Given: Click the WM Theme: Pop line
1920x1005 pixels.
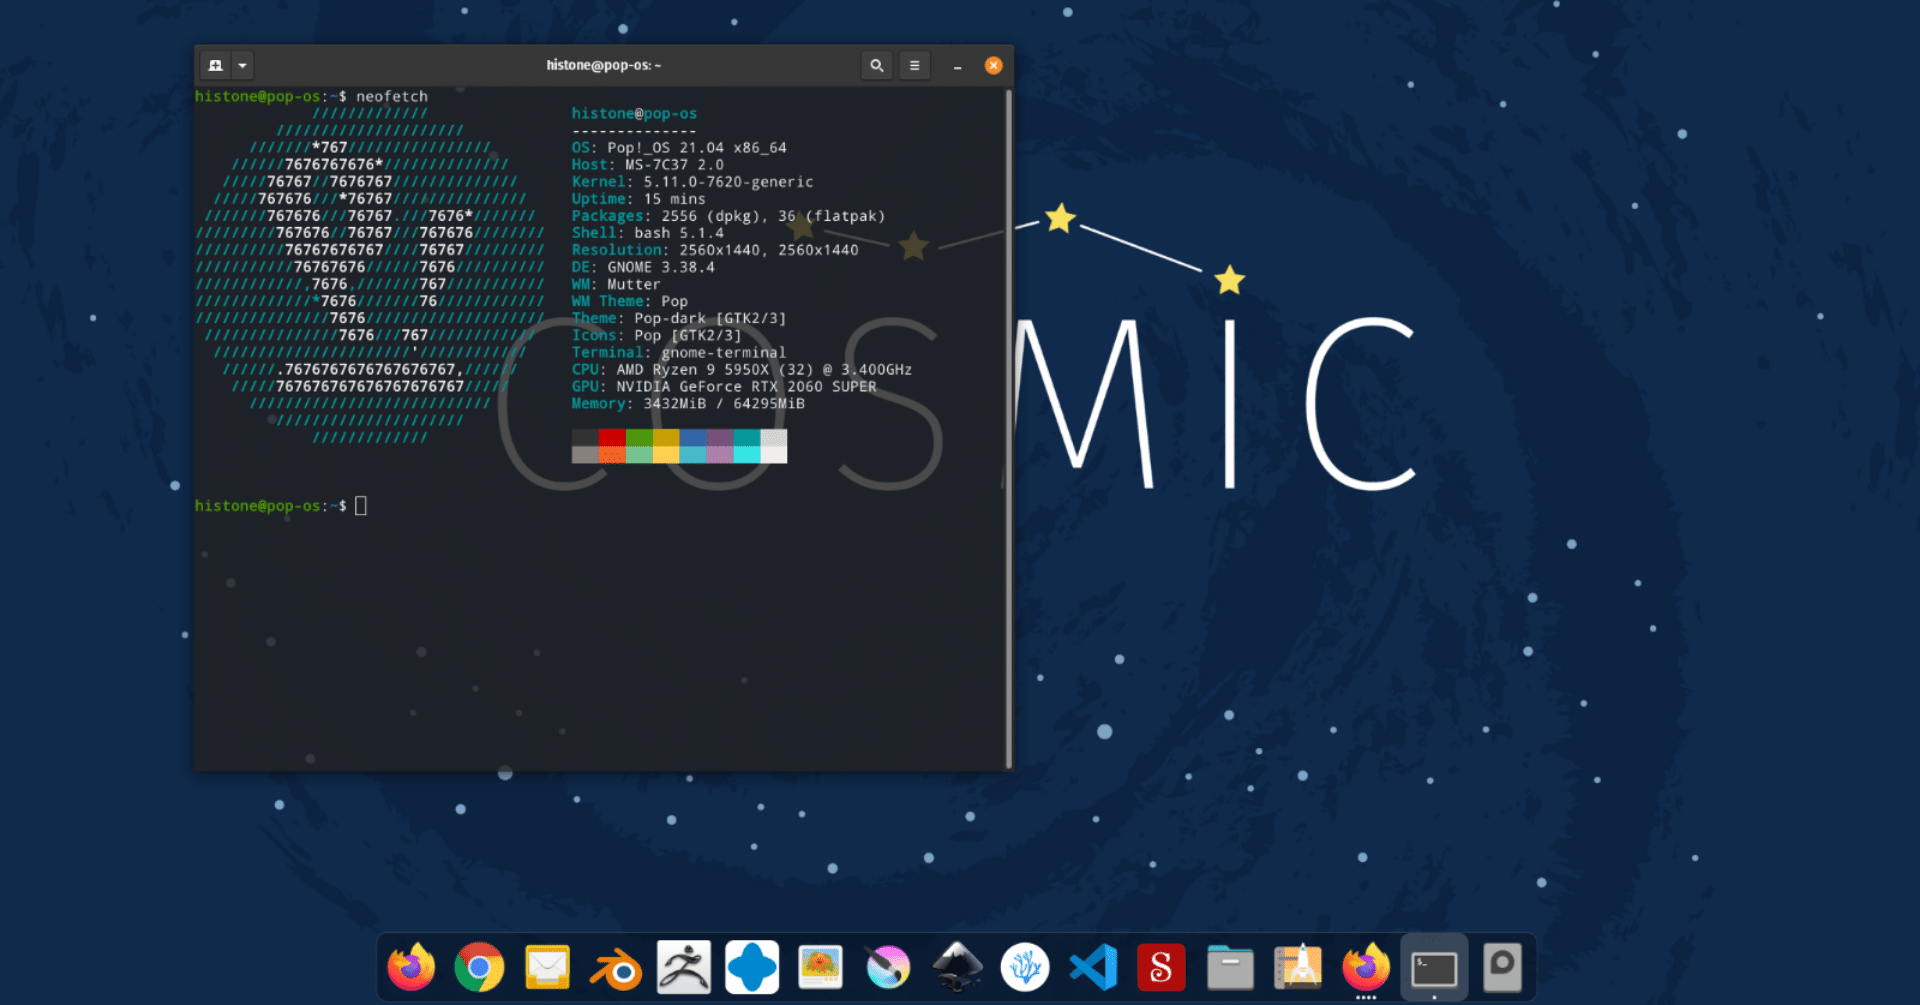Looking at the screenshot, I should pyautogui.click(x=630, y=301).
